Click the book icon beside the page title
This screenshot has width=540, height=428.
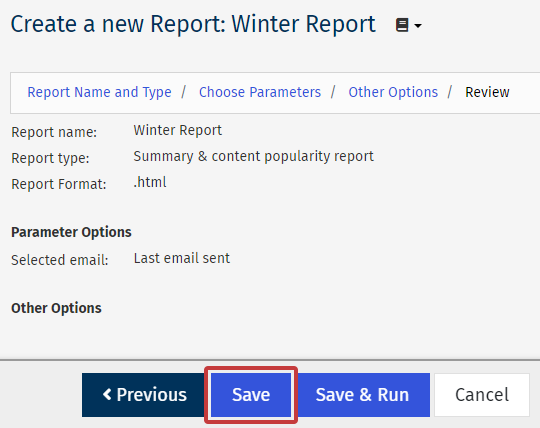(x=402, y=25)
